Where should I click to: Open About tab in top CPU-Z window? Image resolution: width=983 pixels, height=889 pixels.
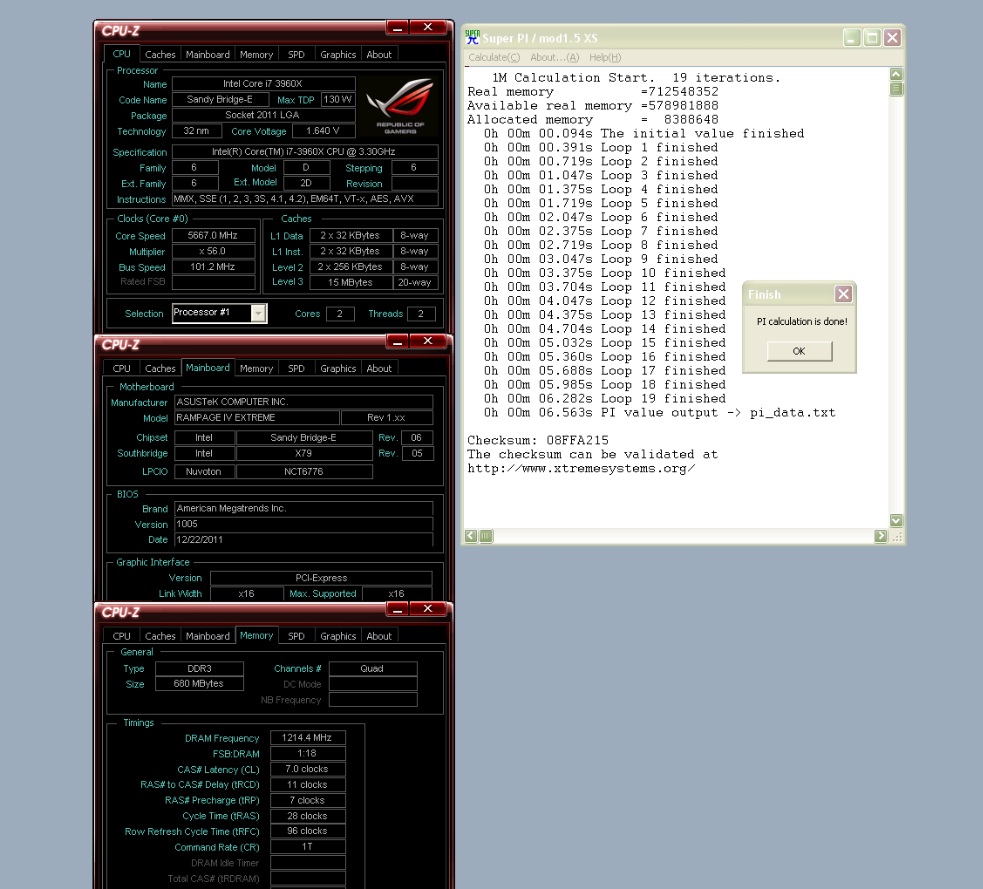pyautogui.click(x=379, y=55)
